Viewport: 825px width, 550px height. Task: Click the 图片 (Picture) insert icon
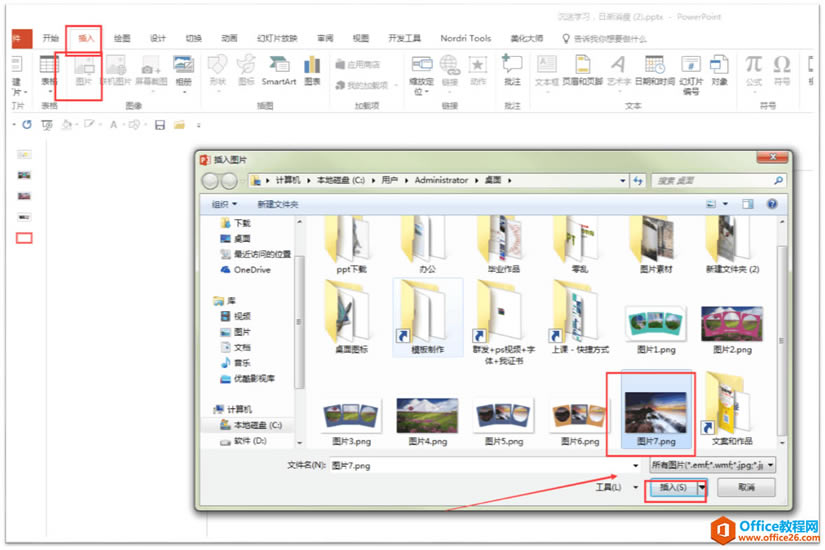[84, 71]
